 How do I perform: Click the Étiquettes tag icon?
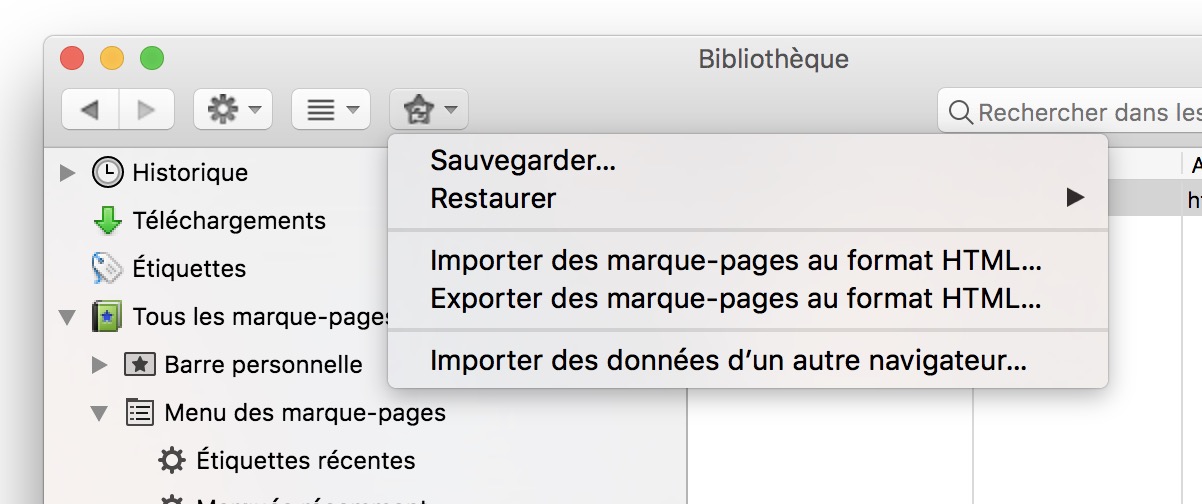pos(107,268)
